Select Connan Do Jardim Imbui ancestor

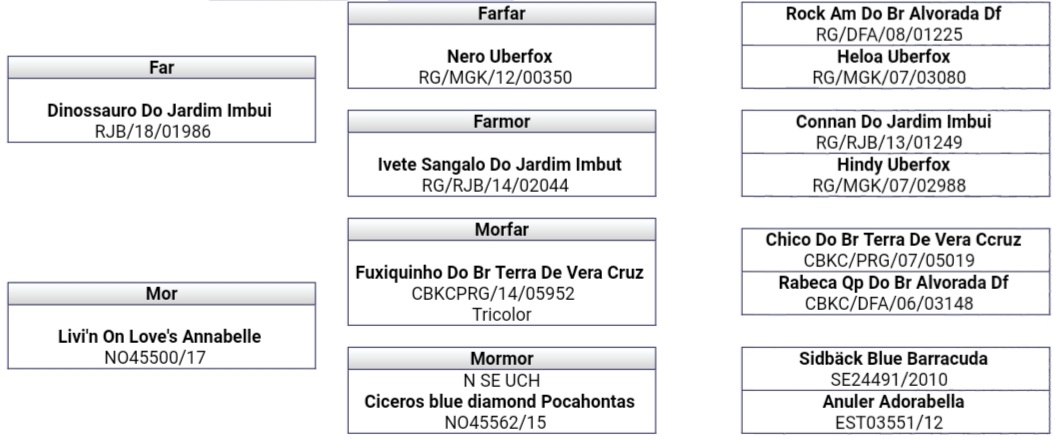pyautogui.click(x=894, y=122)
